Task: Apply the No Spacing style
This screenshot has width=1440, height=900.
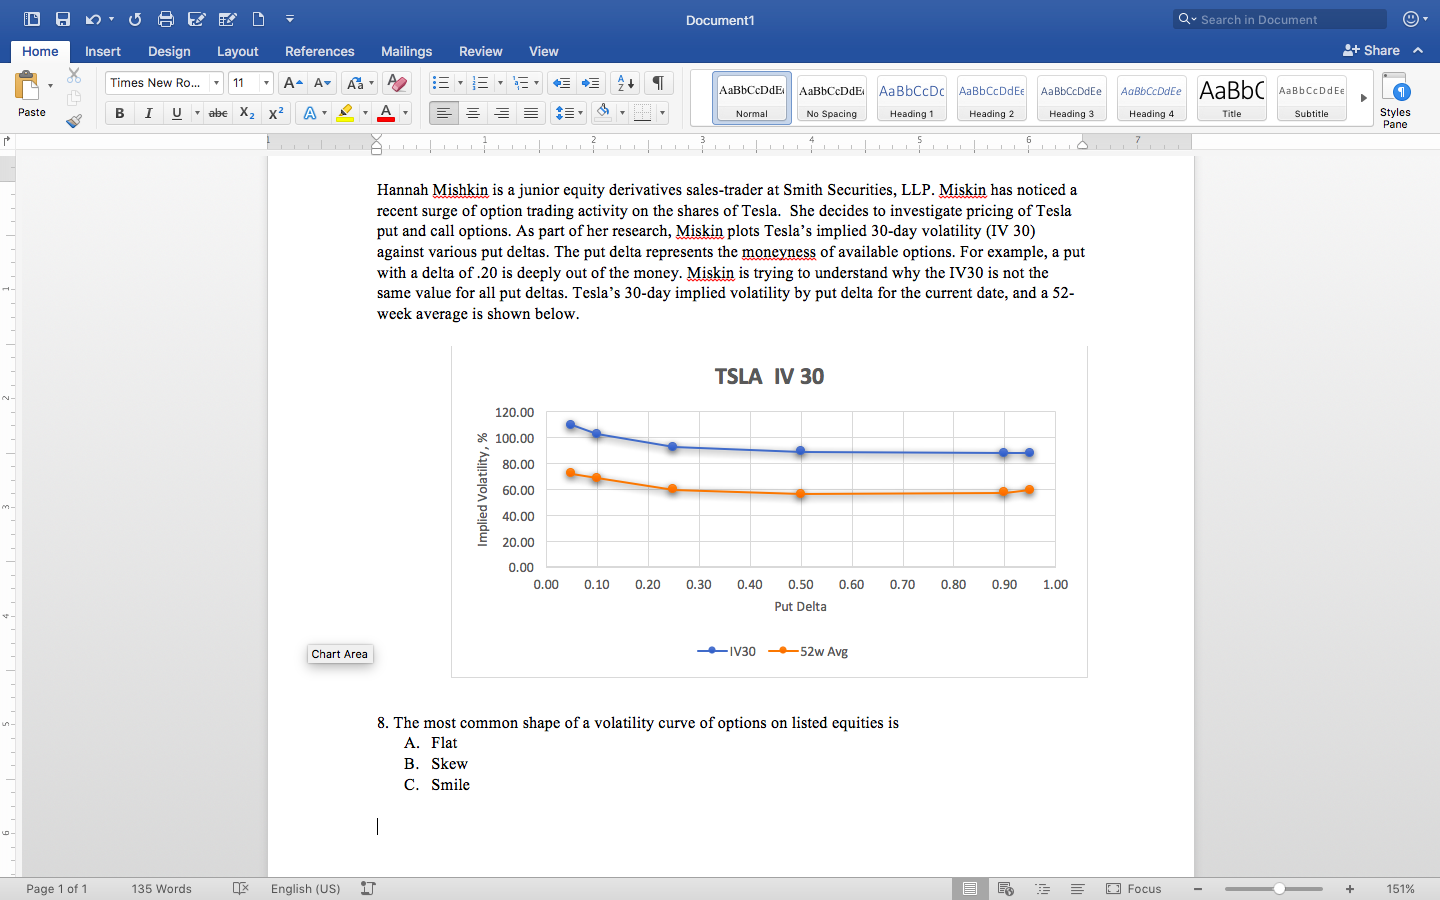Action: 832,98
